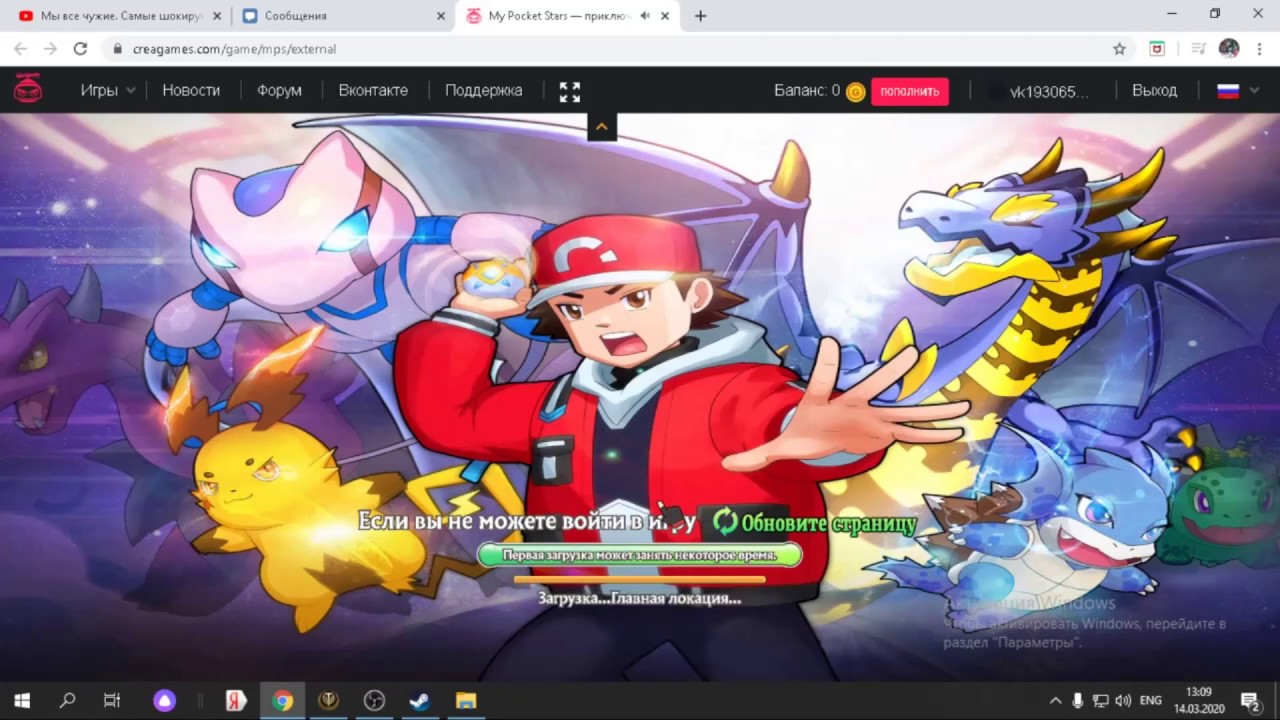Mute the My Pocket Stars tab audio
1280x720 pixels.
pyautogui.click(x=645, y=16)
